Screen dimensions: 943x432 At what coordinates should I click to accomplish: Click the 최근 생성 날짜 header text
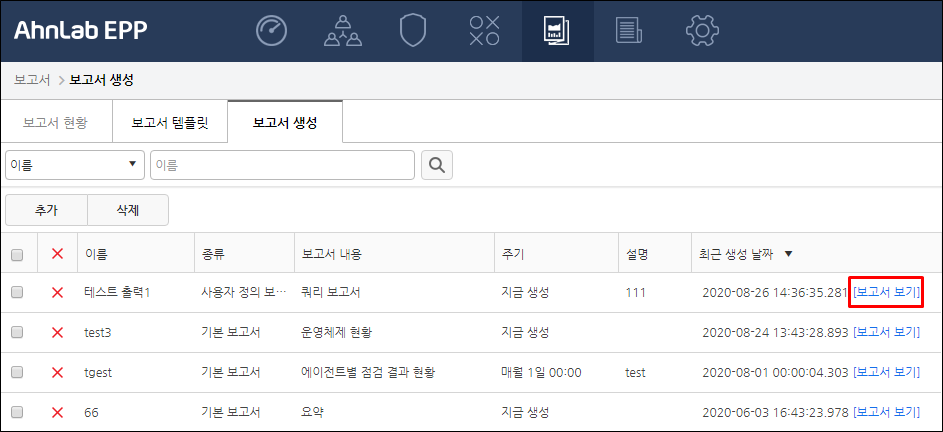(x=734, y=255)
